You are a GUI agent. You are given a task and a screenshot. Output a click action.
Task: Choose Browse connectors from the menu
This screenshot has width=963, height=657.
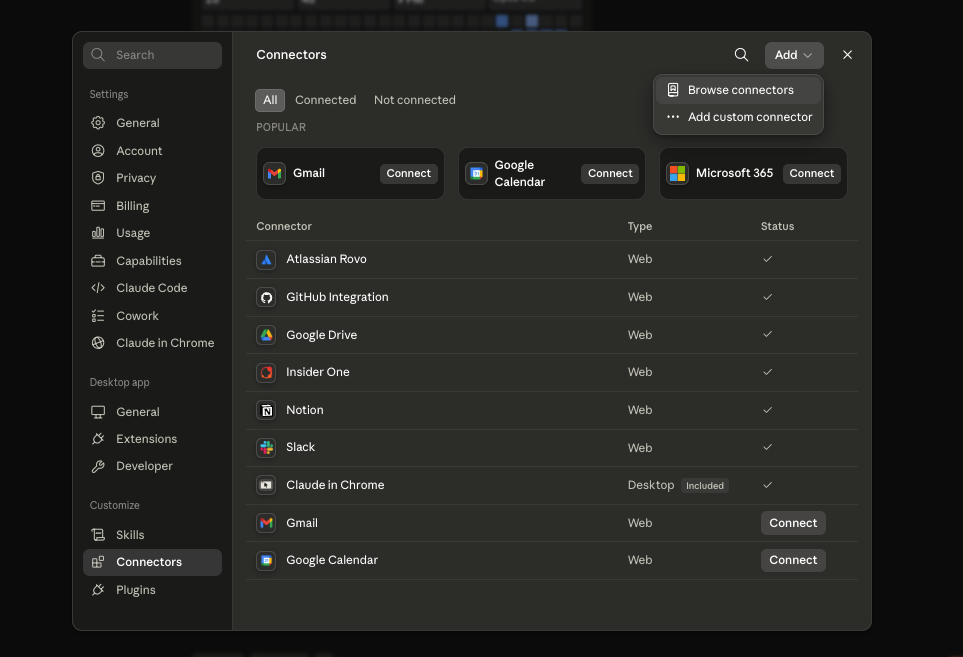[738, 90]
